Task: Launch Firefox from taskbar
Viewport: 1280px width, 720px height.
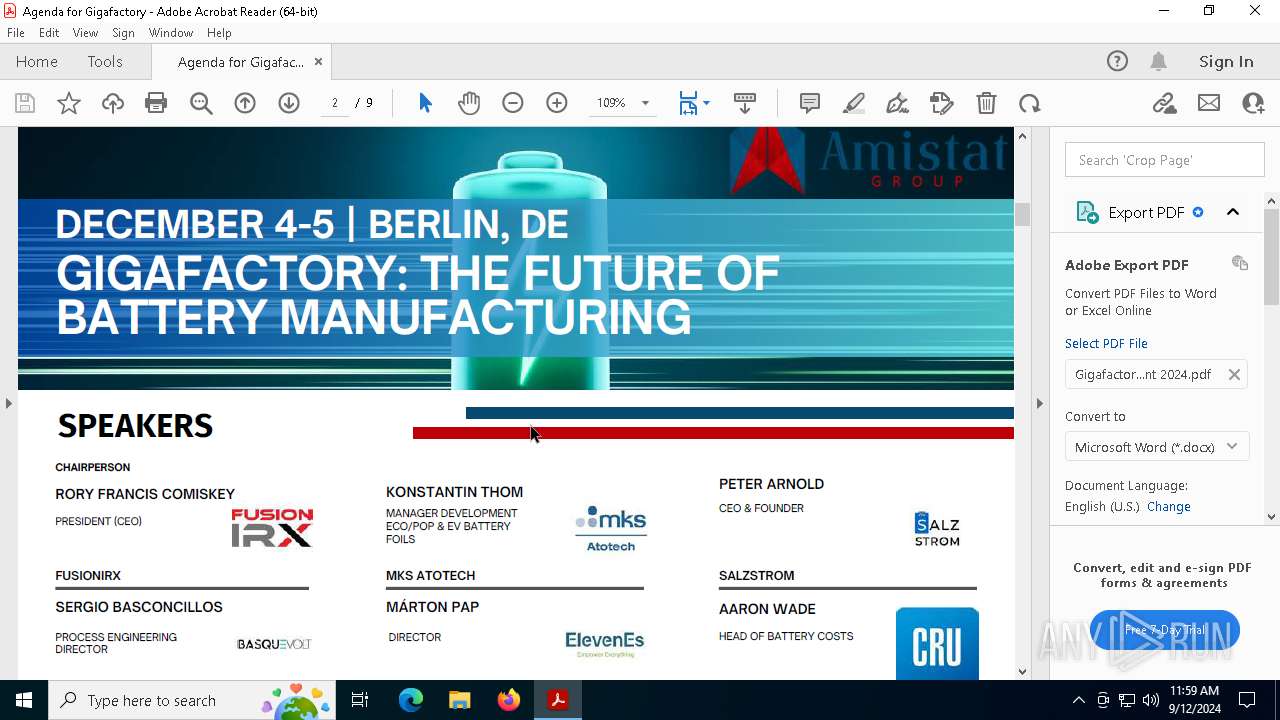Action: 509,700
